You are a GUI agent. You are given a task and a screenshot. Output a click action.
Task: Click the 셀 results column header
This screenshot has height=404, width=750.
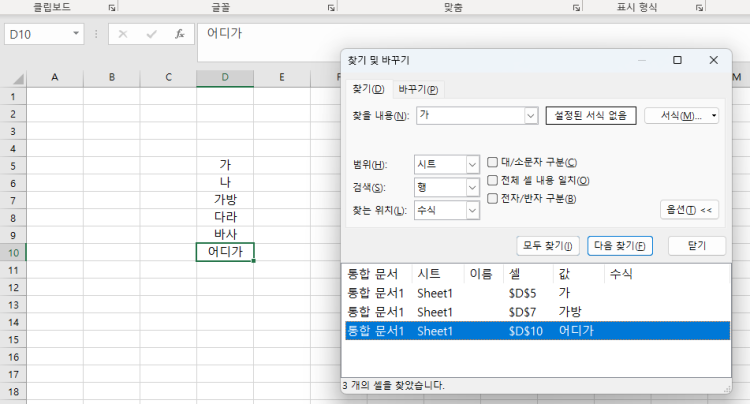pyautogui.click(x=528, y=274)
